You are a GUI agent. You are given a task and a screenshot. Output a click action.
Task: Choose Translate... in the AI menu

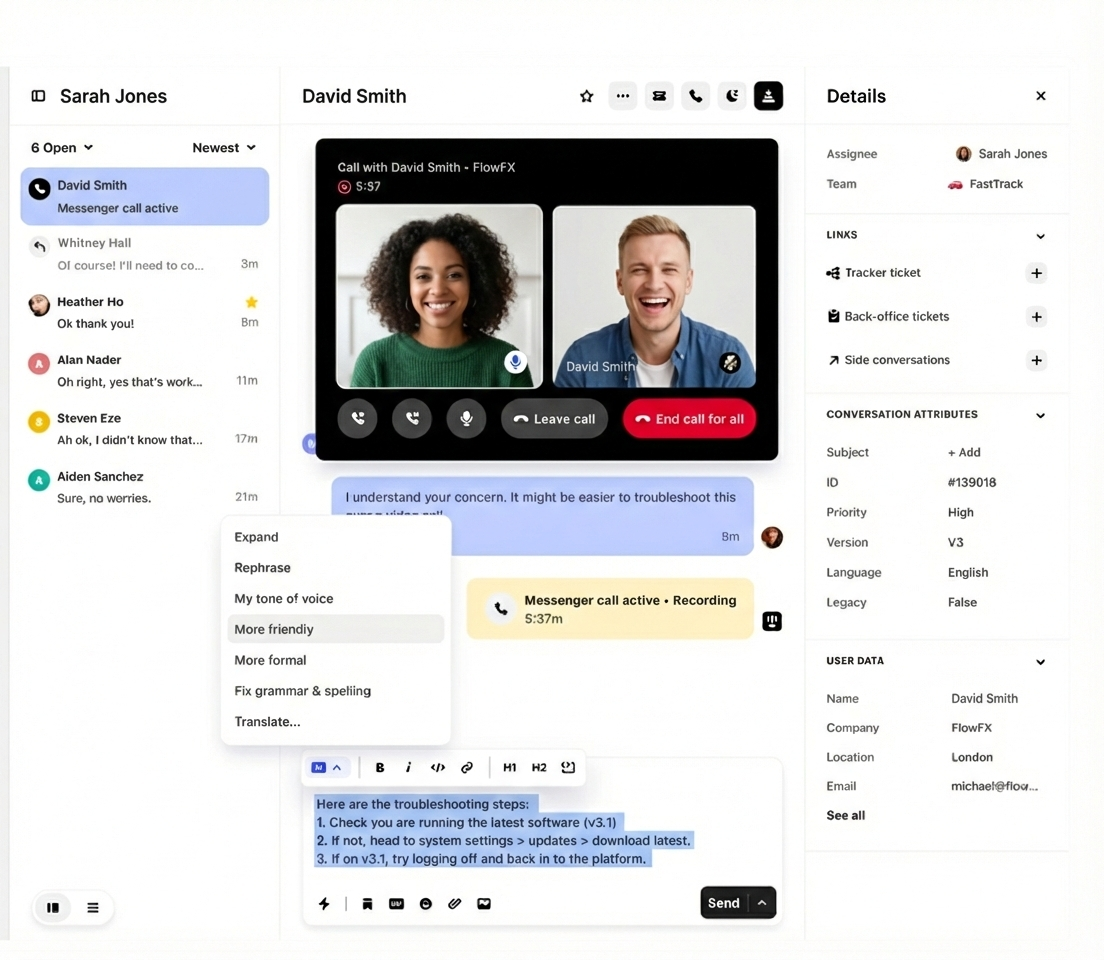pyautogui.click(x=267, y=722)
